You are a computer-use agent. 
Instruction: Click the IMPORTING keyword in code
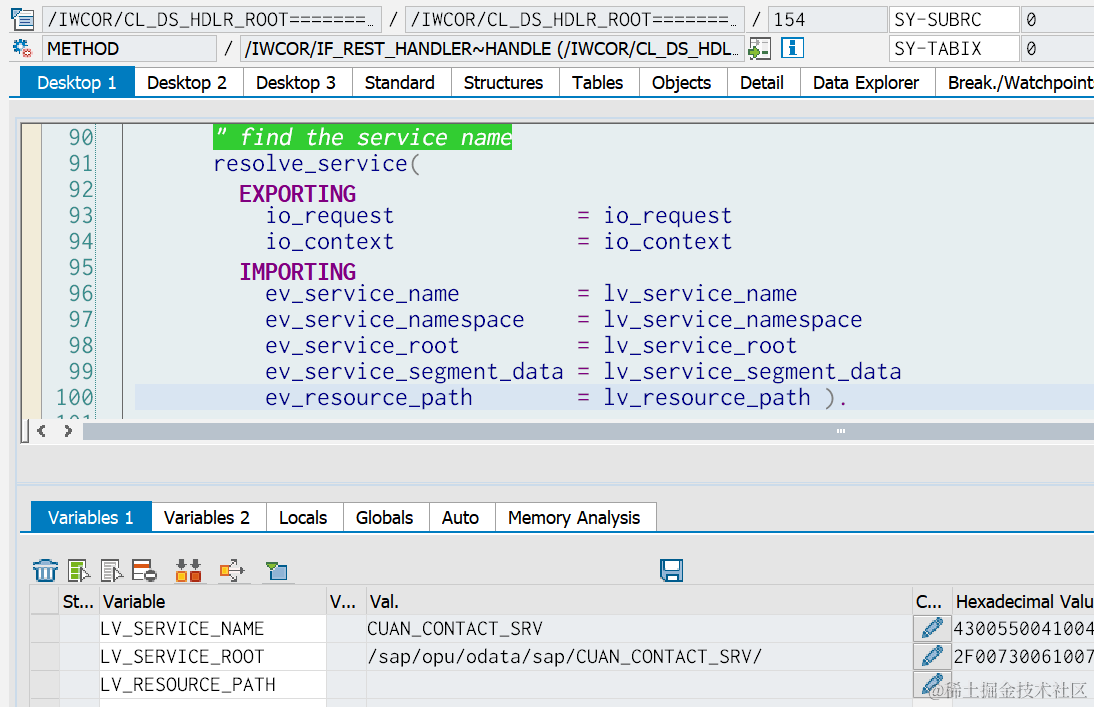pos(297,271)
